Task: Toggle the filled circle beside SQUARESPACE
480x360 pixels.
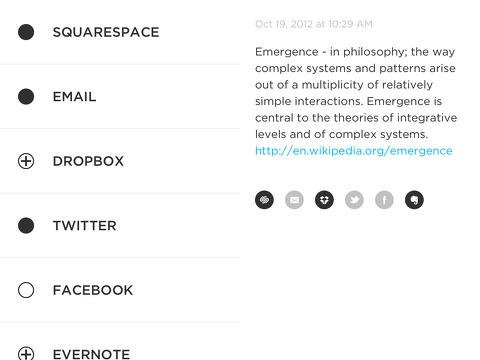Action: coord(26,32)
